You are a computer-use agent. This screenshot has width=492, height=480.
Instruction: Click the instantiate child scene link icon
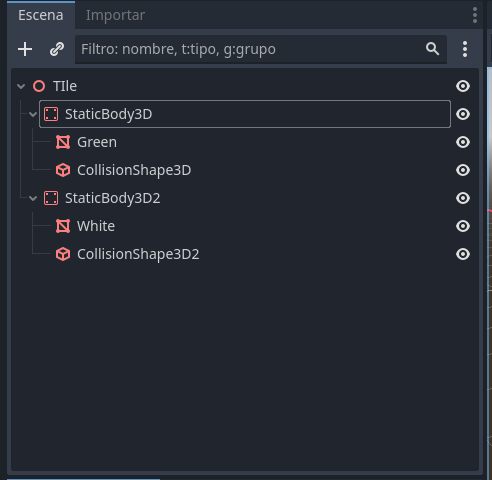(x=57, y=49)
